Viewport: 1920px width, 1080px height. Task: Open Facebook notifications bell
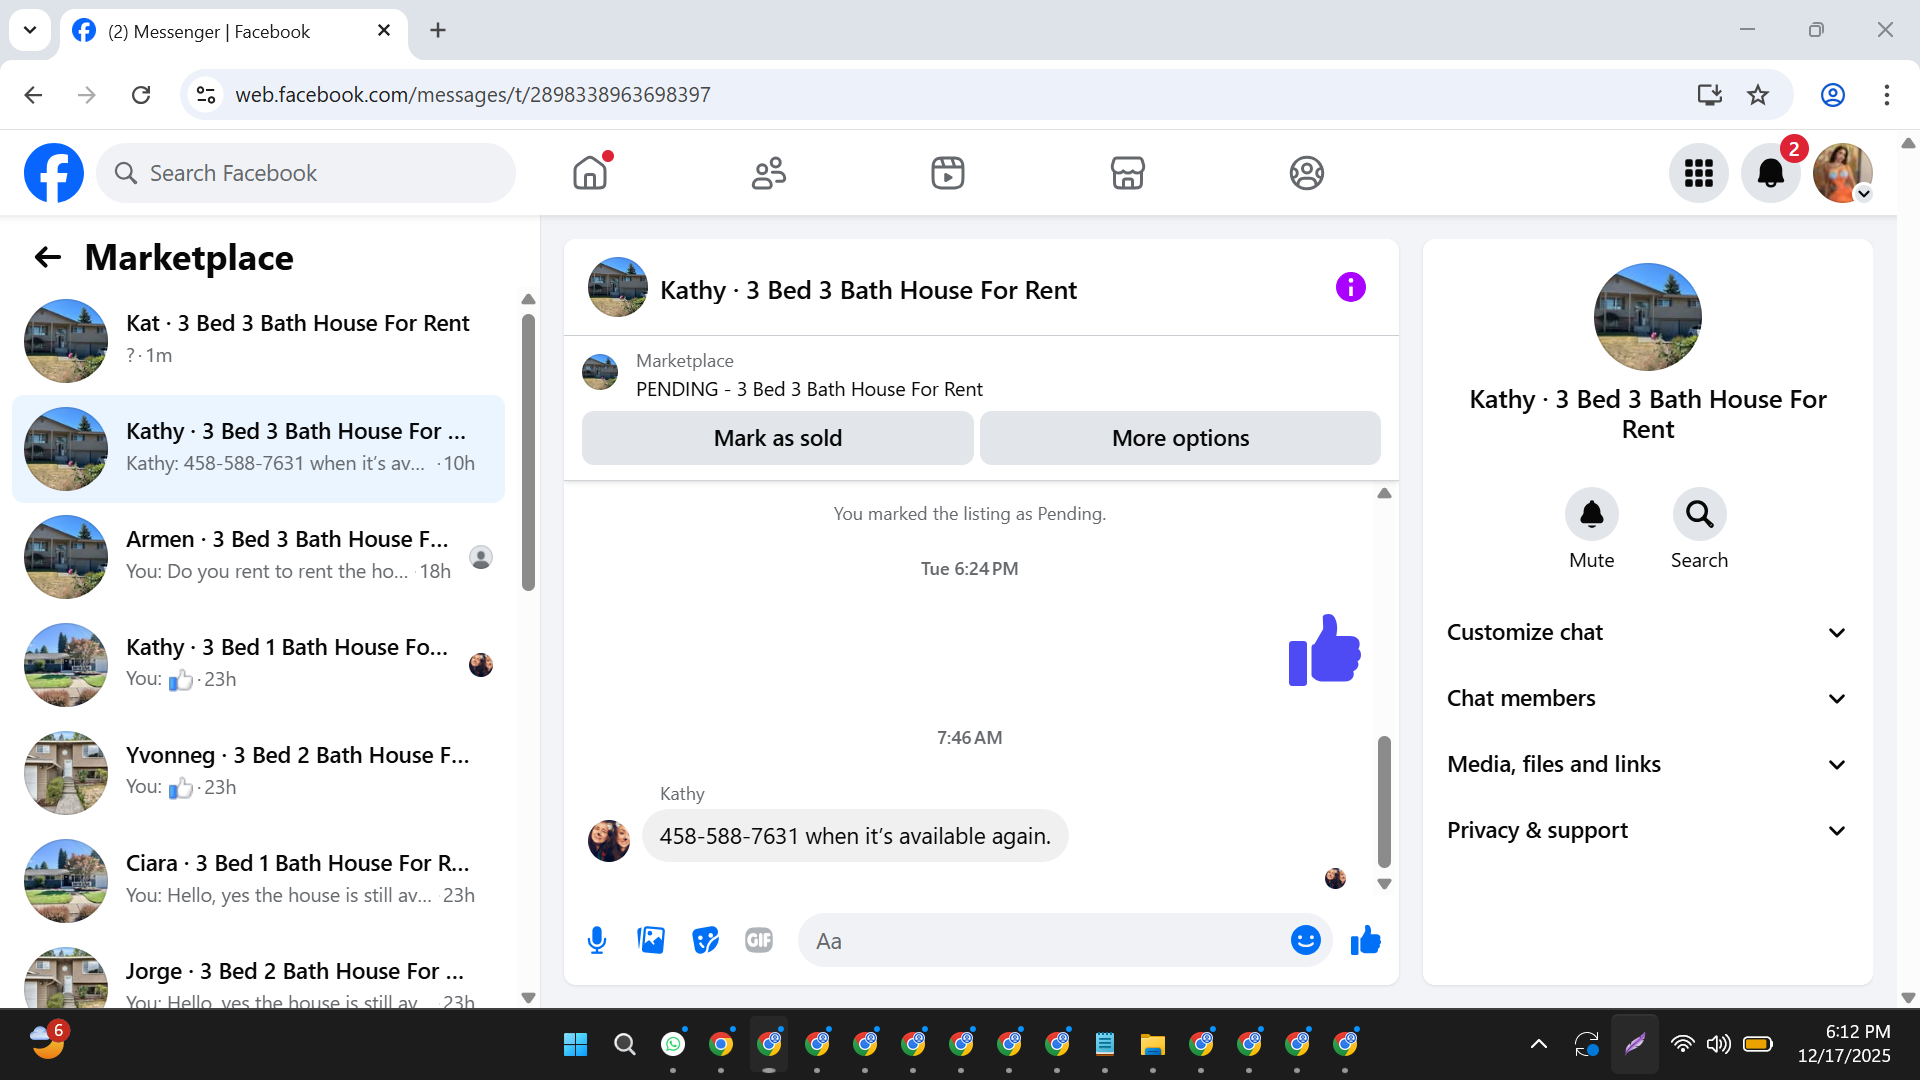point(1770,173)
